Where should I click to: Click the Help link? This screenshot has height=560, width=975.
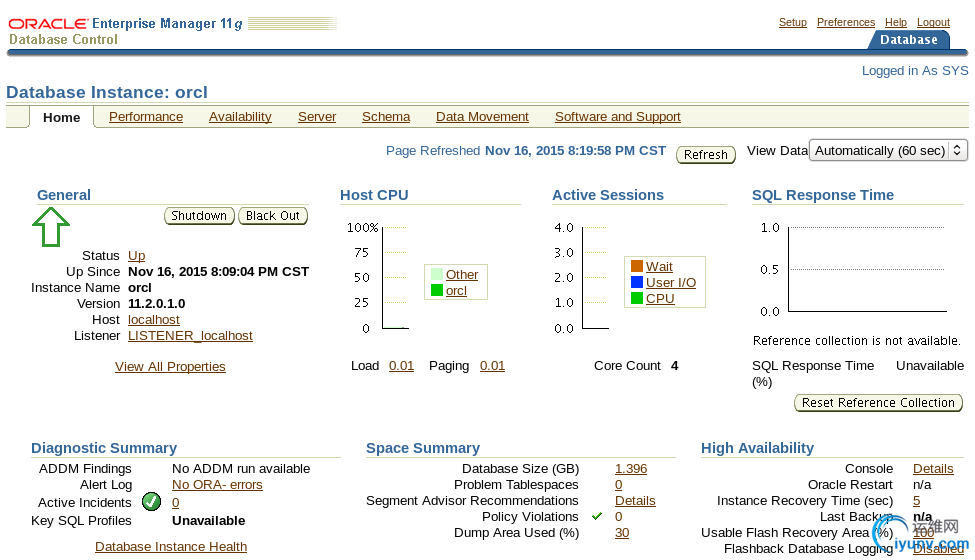(896, 22)
